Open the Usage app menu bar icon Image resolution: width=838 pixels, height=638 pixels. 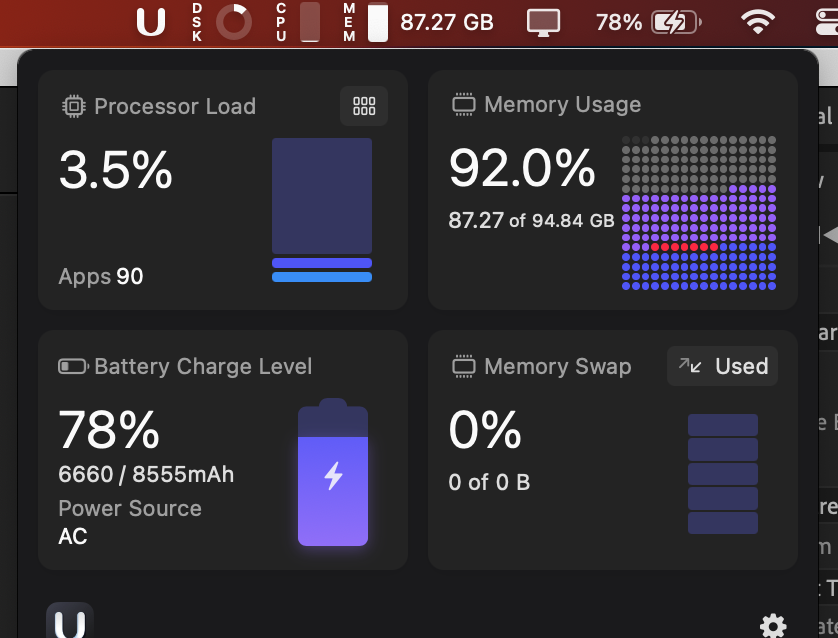pos(150,21)
